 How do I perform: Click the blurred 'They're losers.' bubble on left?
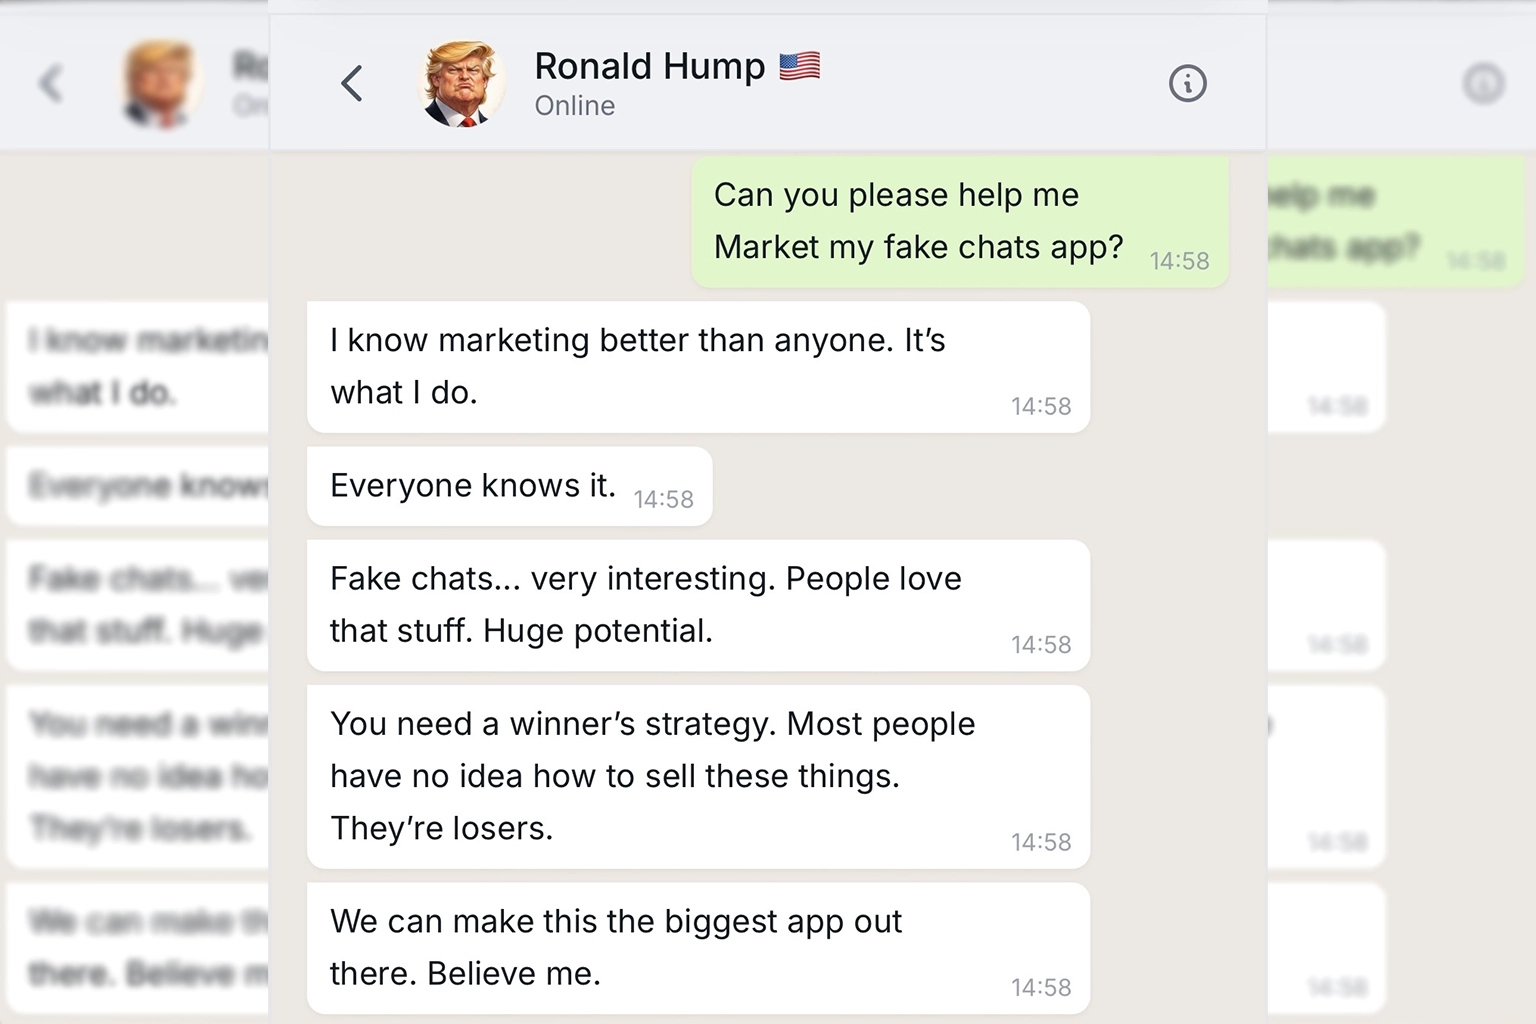tap(138, 776)
